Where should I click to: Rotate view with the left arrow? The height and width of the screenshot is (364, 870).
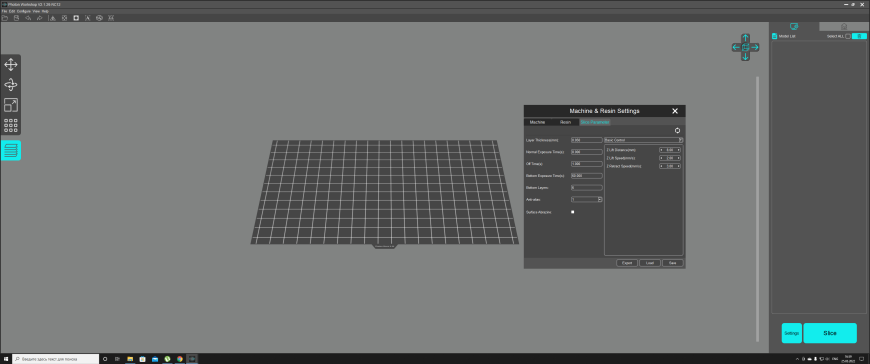point(736,47)
